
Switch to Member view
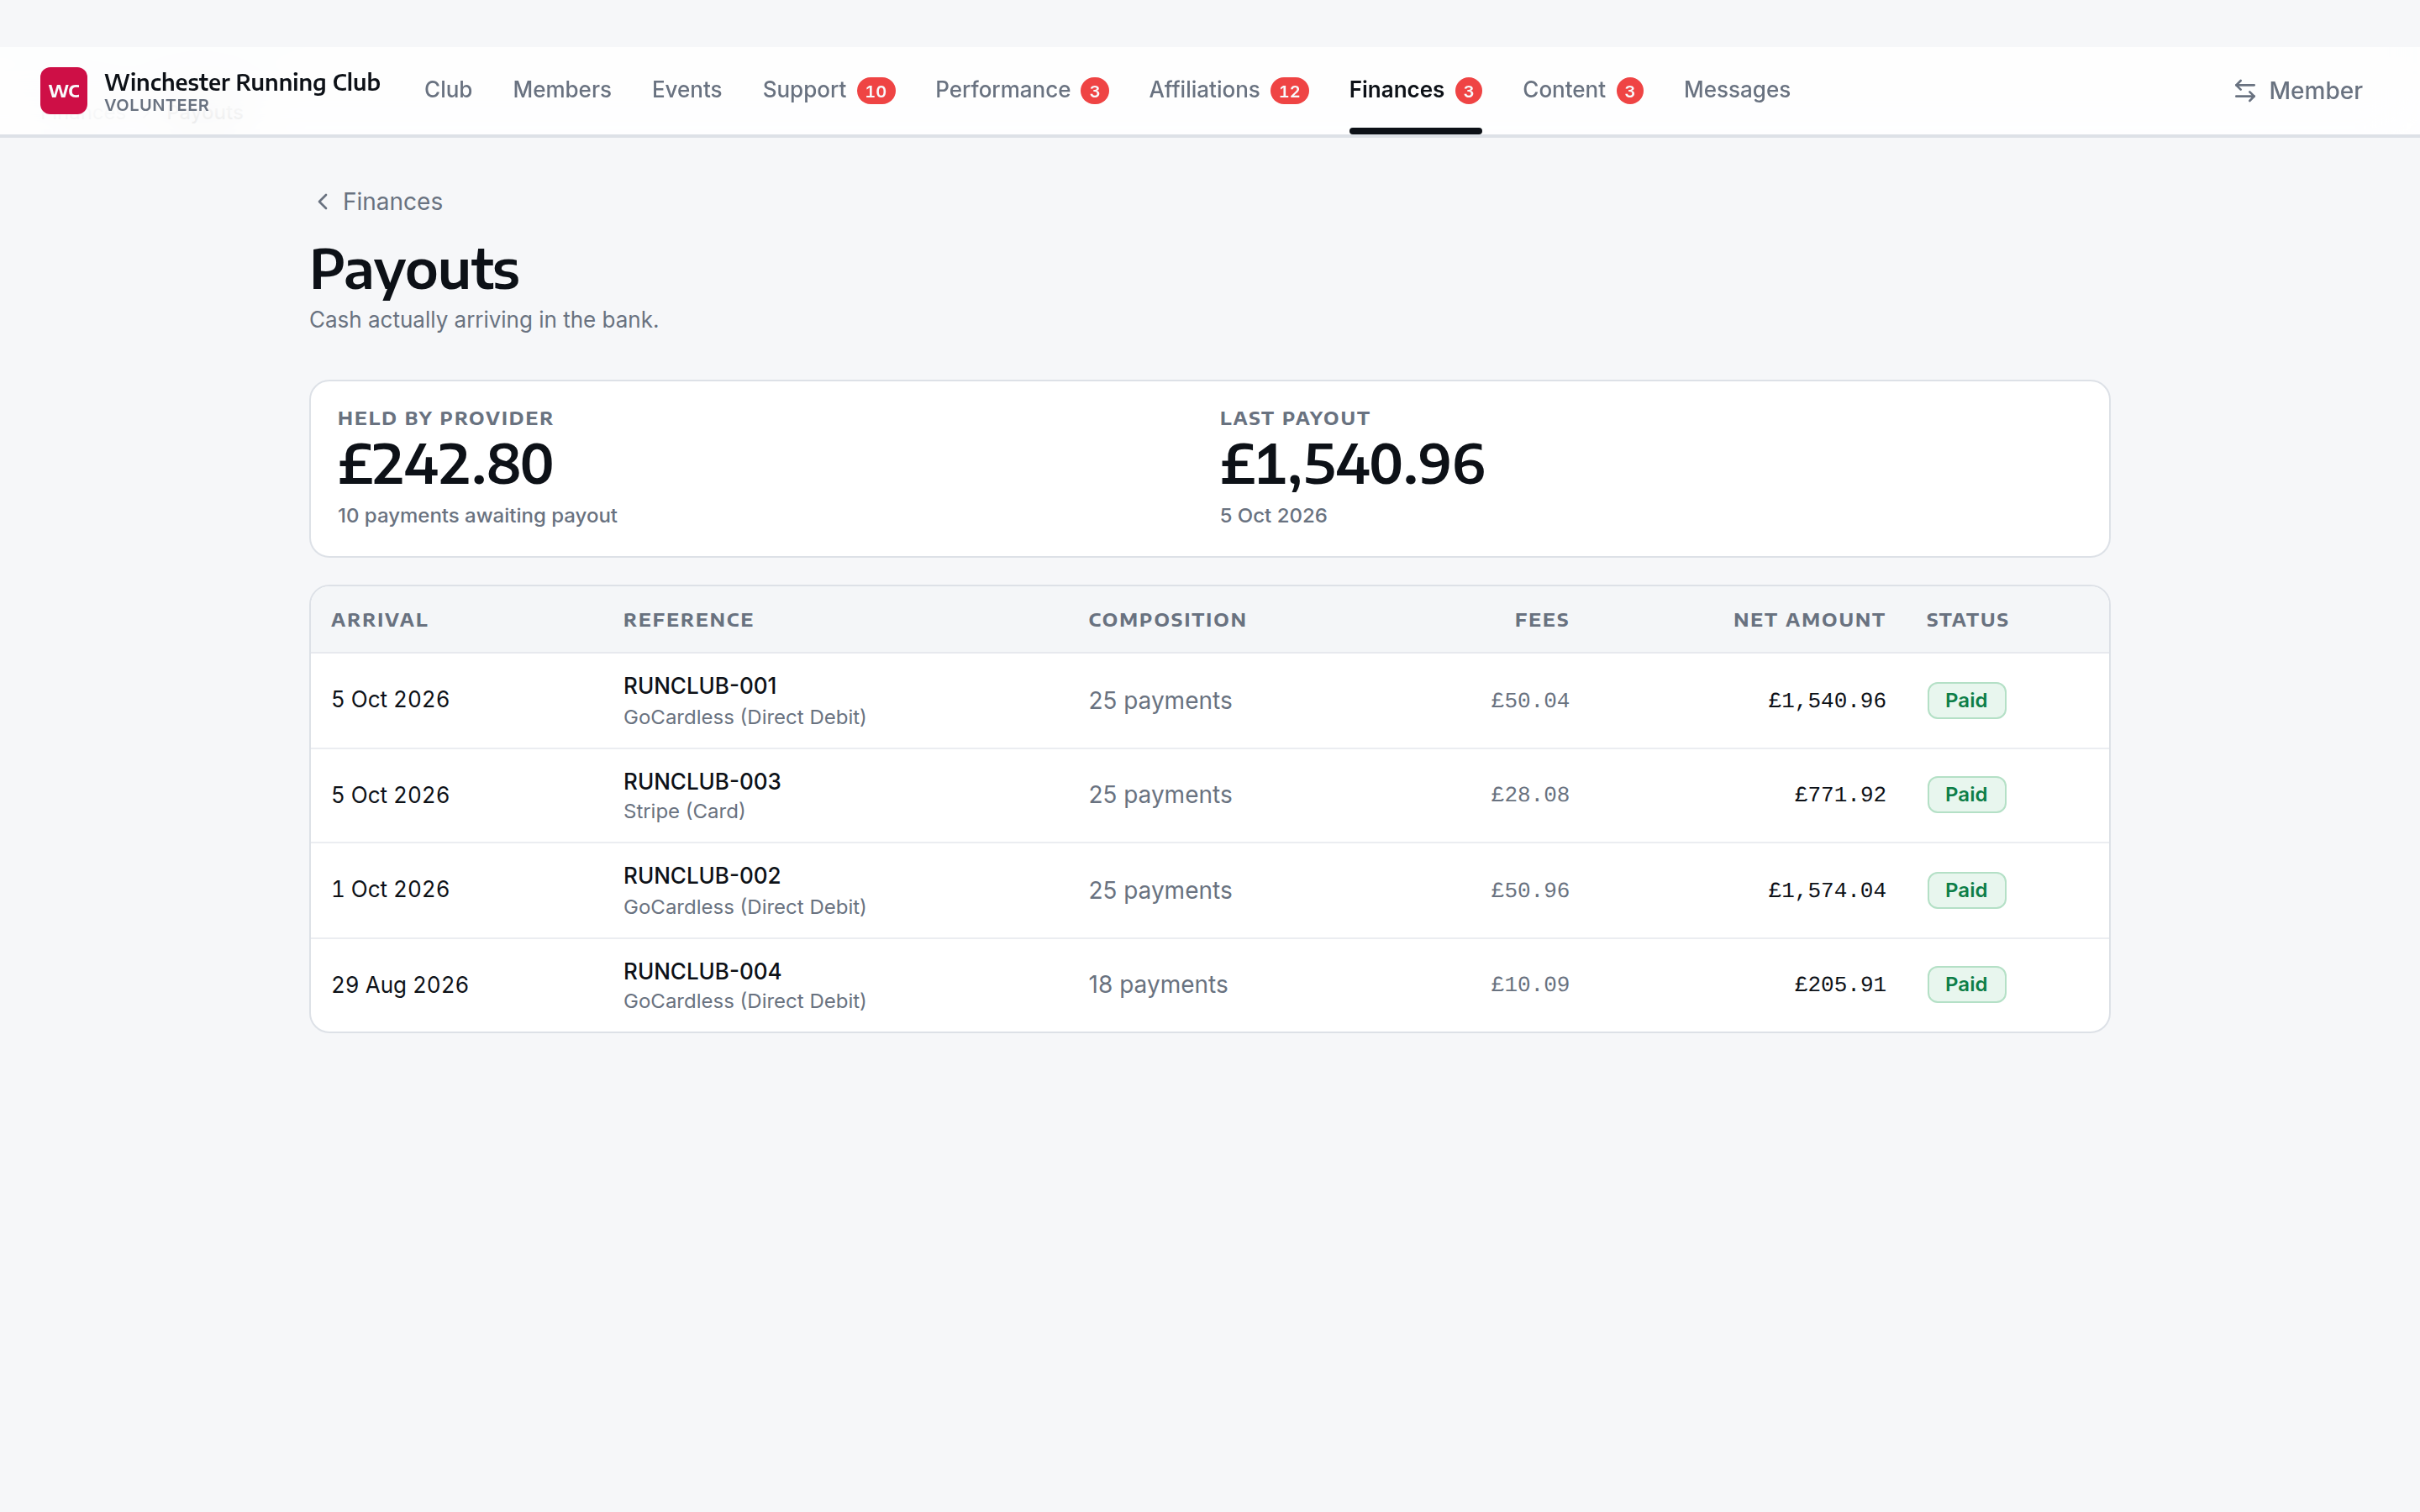pos(2297,91)
